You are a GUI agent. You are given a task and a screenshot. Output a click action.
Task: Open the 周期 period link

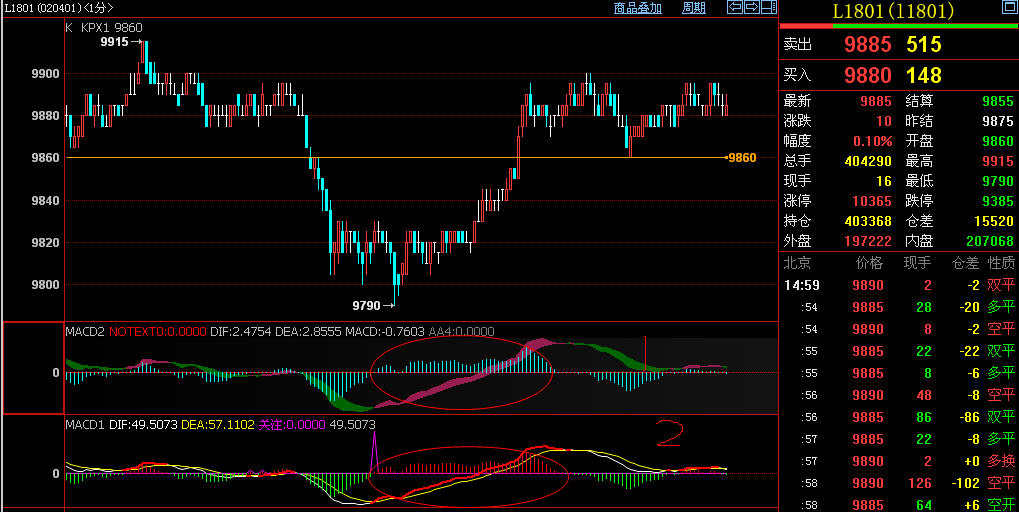point(693,8)
